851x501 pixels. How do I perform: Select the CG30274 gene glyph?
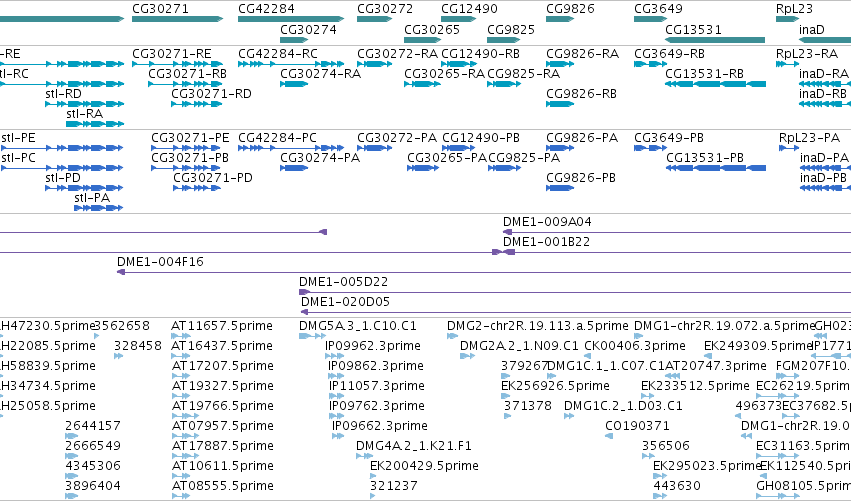click(294, 40)
